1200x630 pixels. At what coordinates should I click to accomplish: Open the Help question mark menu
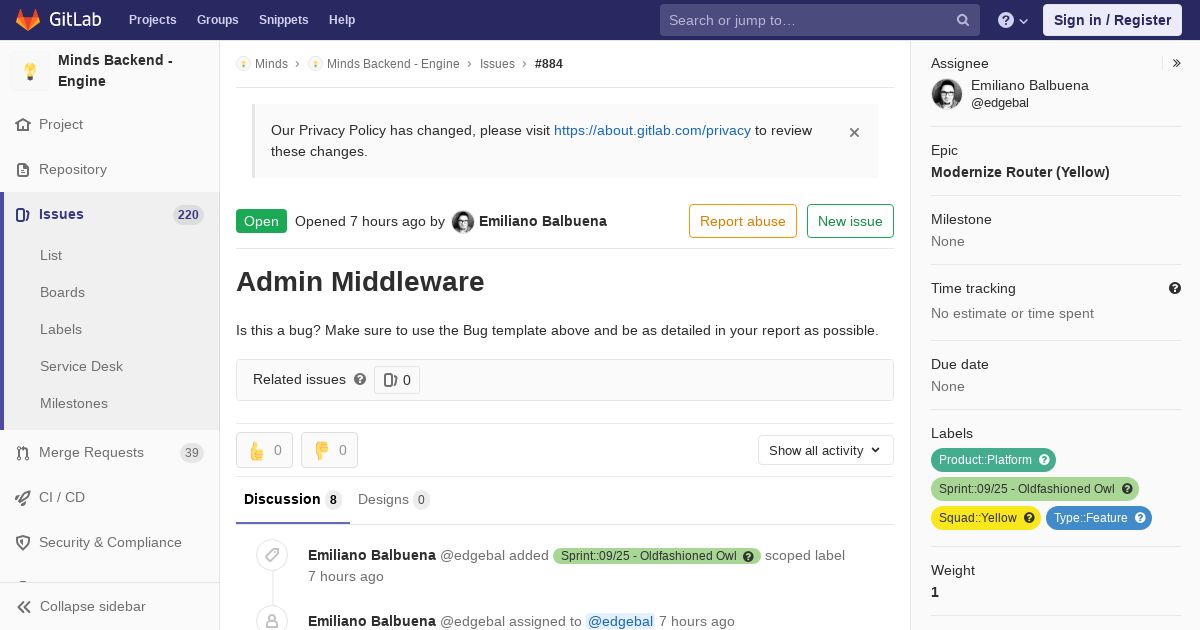pyautogui.click(x=1013, y=20)
